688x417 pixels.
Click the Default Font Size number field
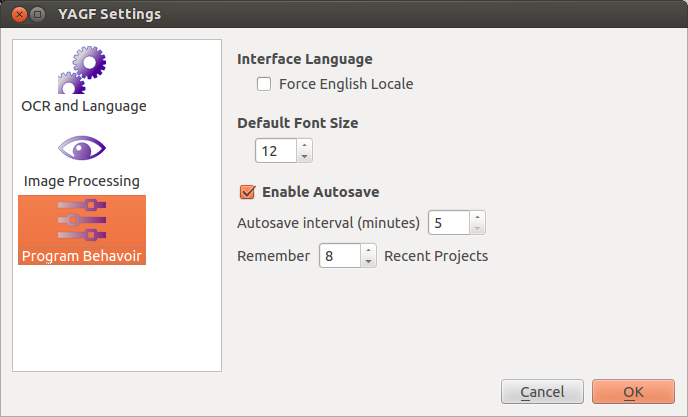(x=276, y=152)
